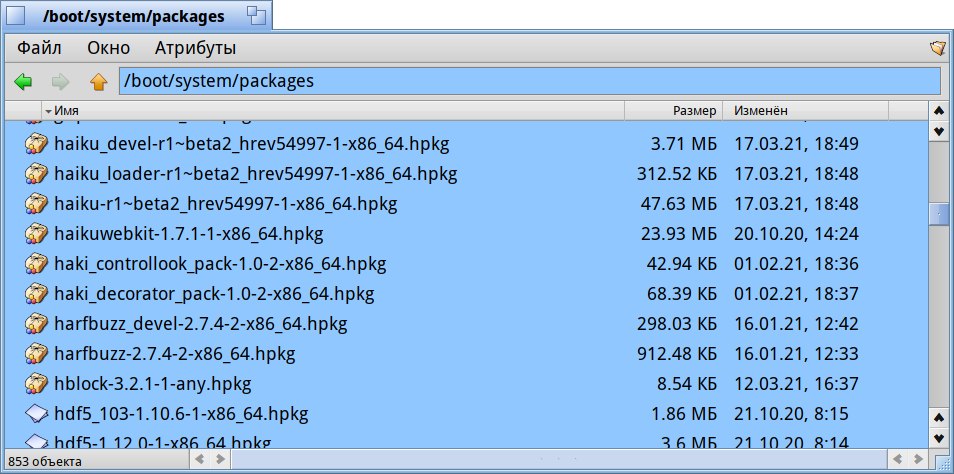Select file harfbuzz-2.7.4-2-x86_64.hpkg
Viewport: 954px width, 474px height.
tap(175, 354)
